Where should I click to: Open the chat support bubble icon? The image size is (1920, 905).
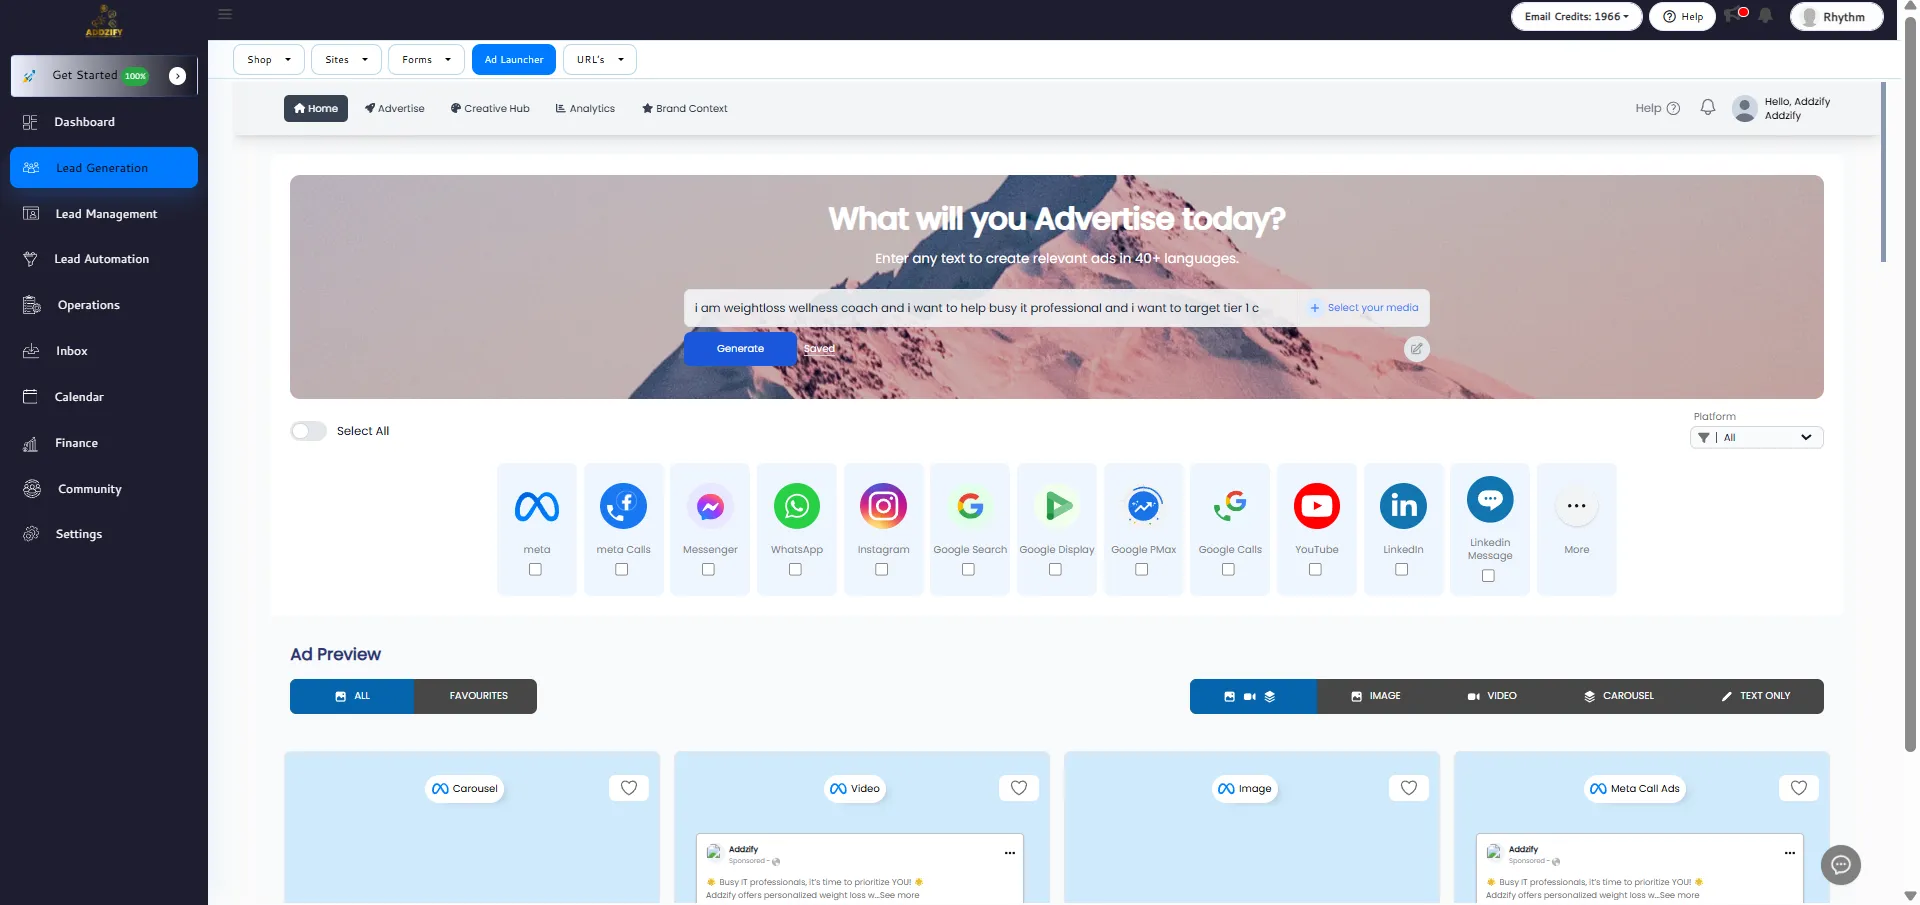click(1840, 865)
